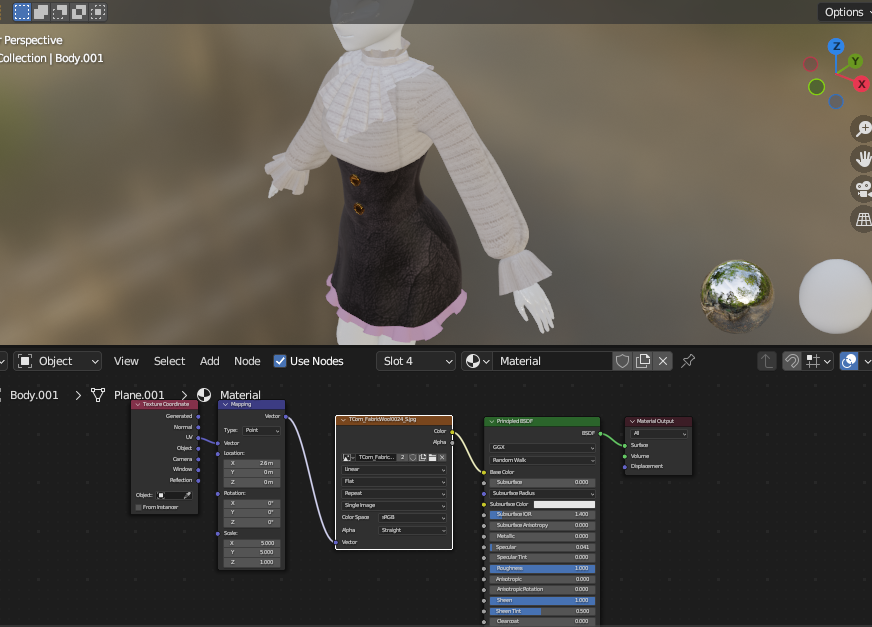
Task: Click the image user count 2 button
Action: click(x=403, y=457)
